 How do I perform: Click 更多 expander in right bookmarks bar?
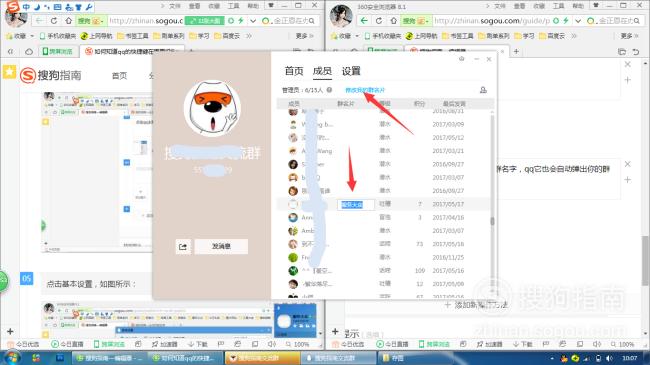point(630,36)
